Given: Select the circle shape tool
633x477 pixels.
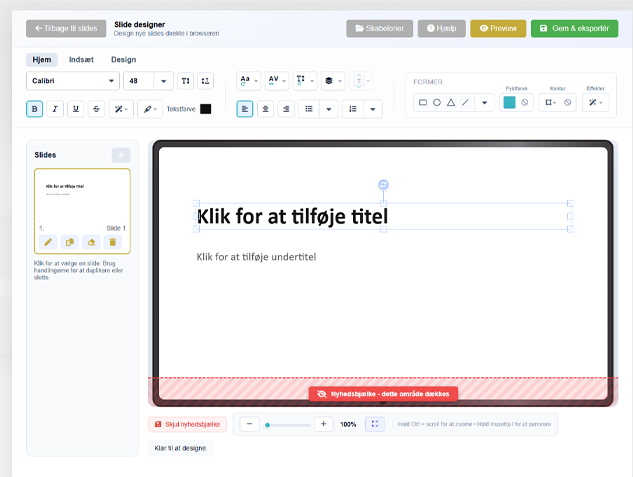Looking at the screenshot, I should (437, 103).
